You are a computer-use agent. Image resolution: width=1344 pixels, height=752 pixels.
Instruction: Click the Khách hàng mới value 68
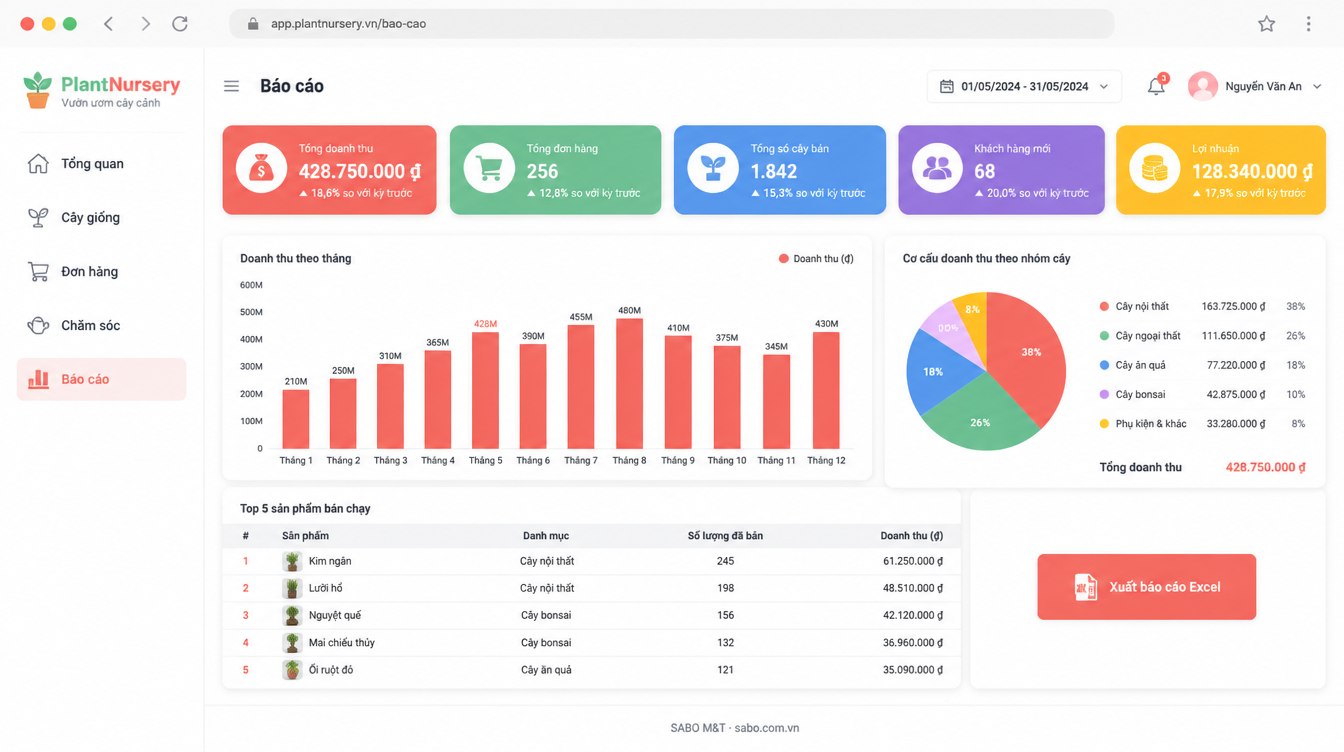click(985, 172)
